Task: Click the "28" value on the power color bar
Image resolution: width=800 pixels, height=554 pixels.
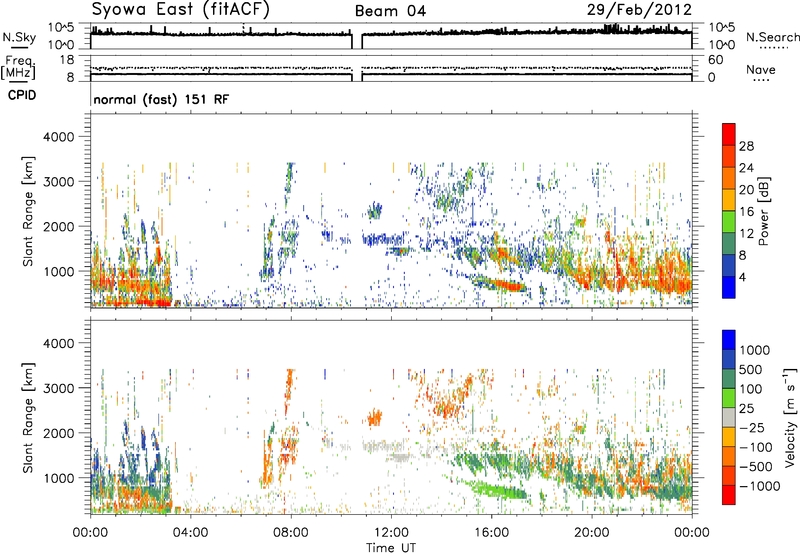Action: click(746, 146)
